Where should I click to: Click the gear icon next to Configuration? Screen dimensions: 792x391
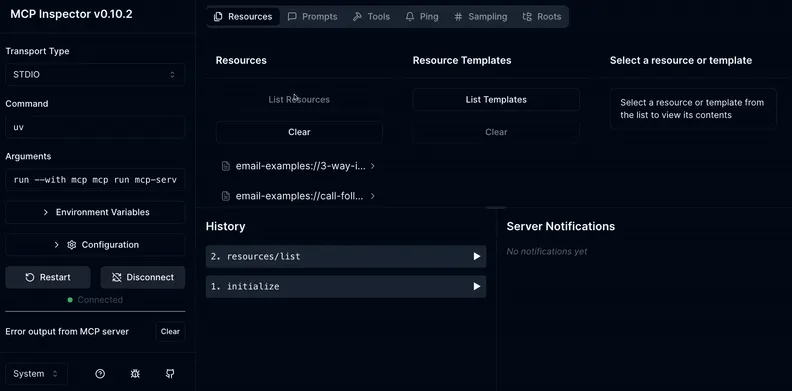(71, 245)
